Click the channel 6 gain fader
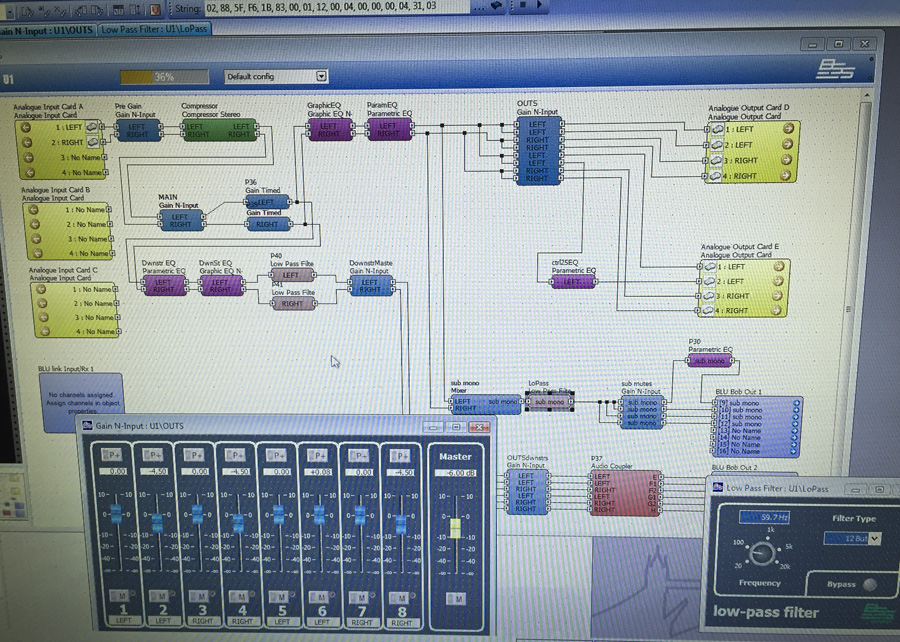The image size is (900, 642). [x=320, y=515]
